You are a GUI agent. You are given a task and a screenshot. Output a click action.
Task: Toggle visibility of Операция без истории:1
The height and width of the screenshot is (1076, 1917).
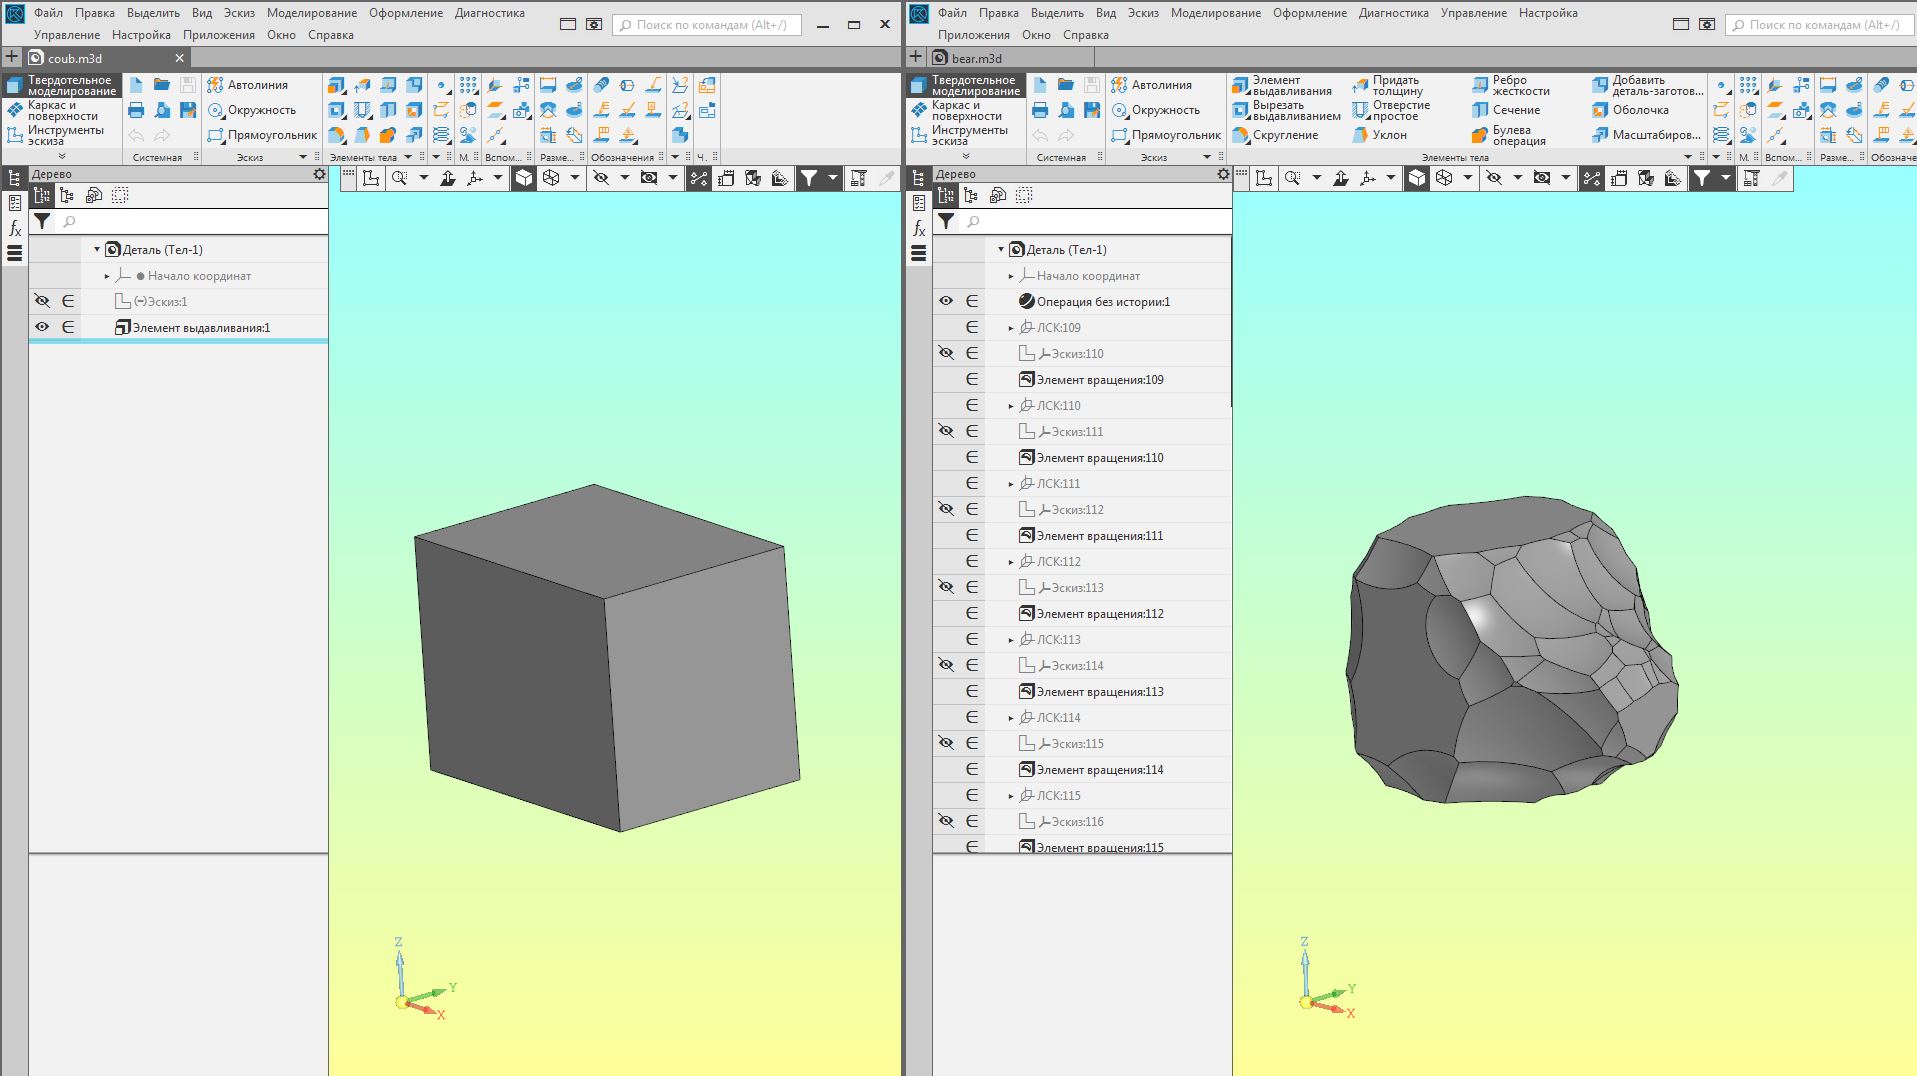(946, 301)
